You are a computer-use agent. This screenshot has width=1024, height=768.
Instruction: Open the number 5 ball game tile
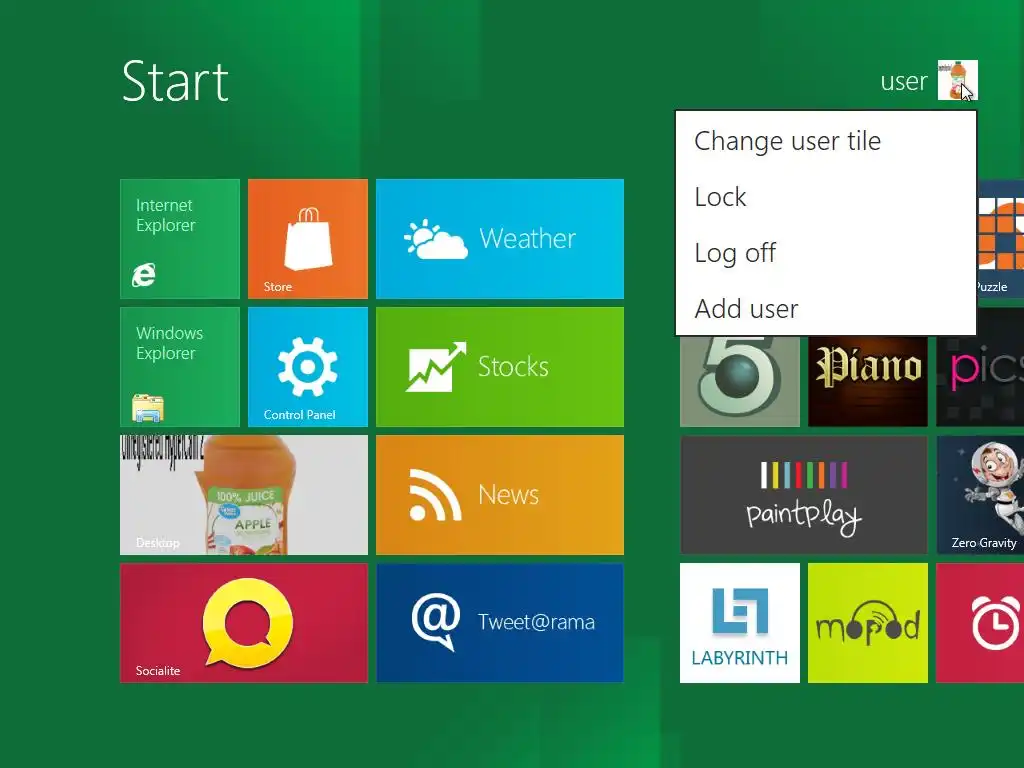pos(740,381)
